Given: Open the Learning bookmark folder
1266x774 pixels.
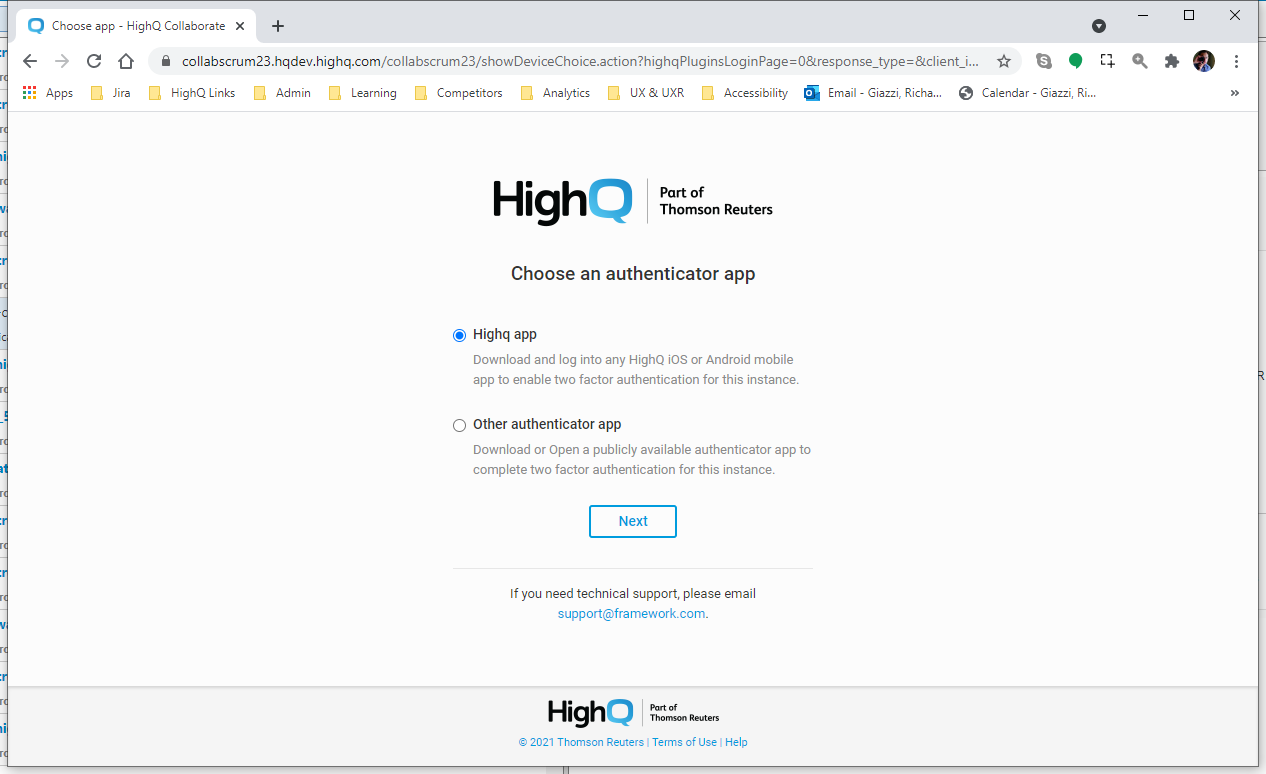Looking at the screenshot, I should point(363,93).
